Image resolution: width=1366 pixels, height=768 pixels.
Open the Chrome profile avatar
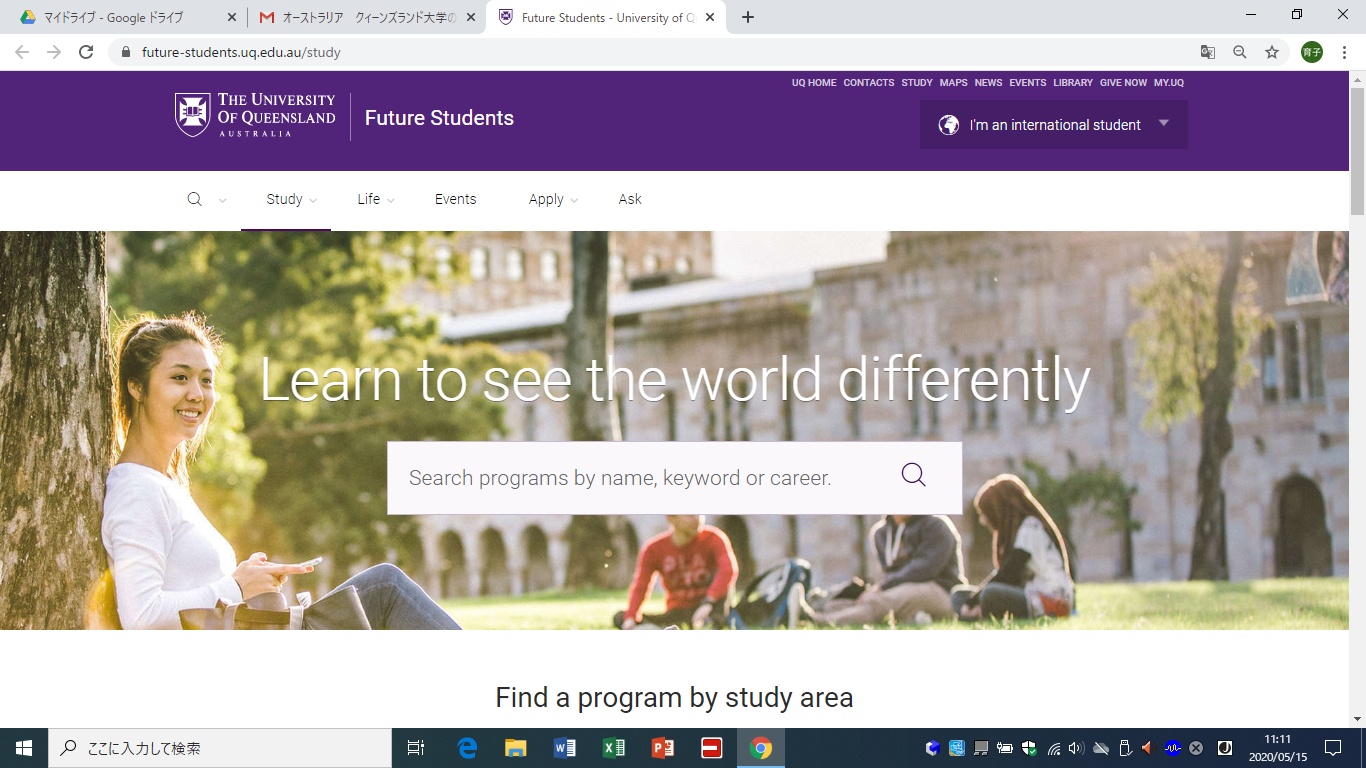tap(1312, 52)
